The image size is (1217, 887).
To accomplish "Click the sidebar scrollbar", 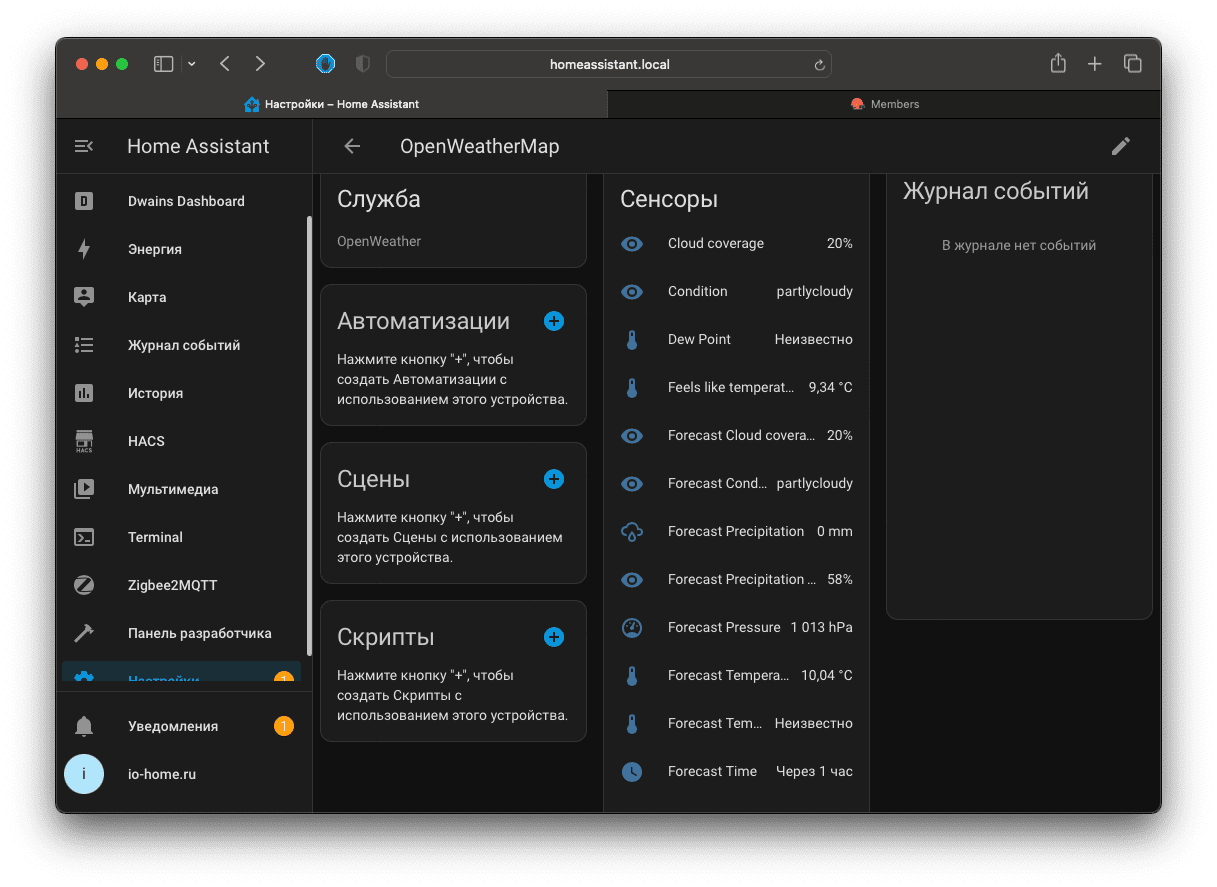I will (309, 435).
